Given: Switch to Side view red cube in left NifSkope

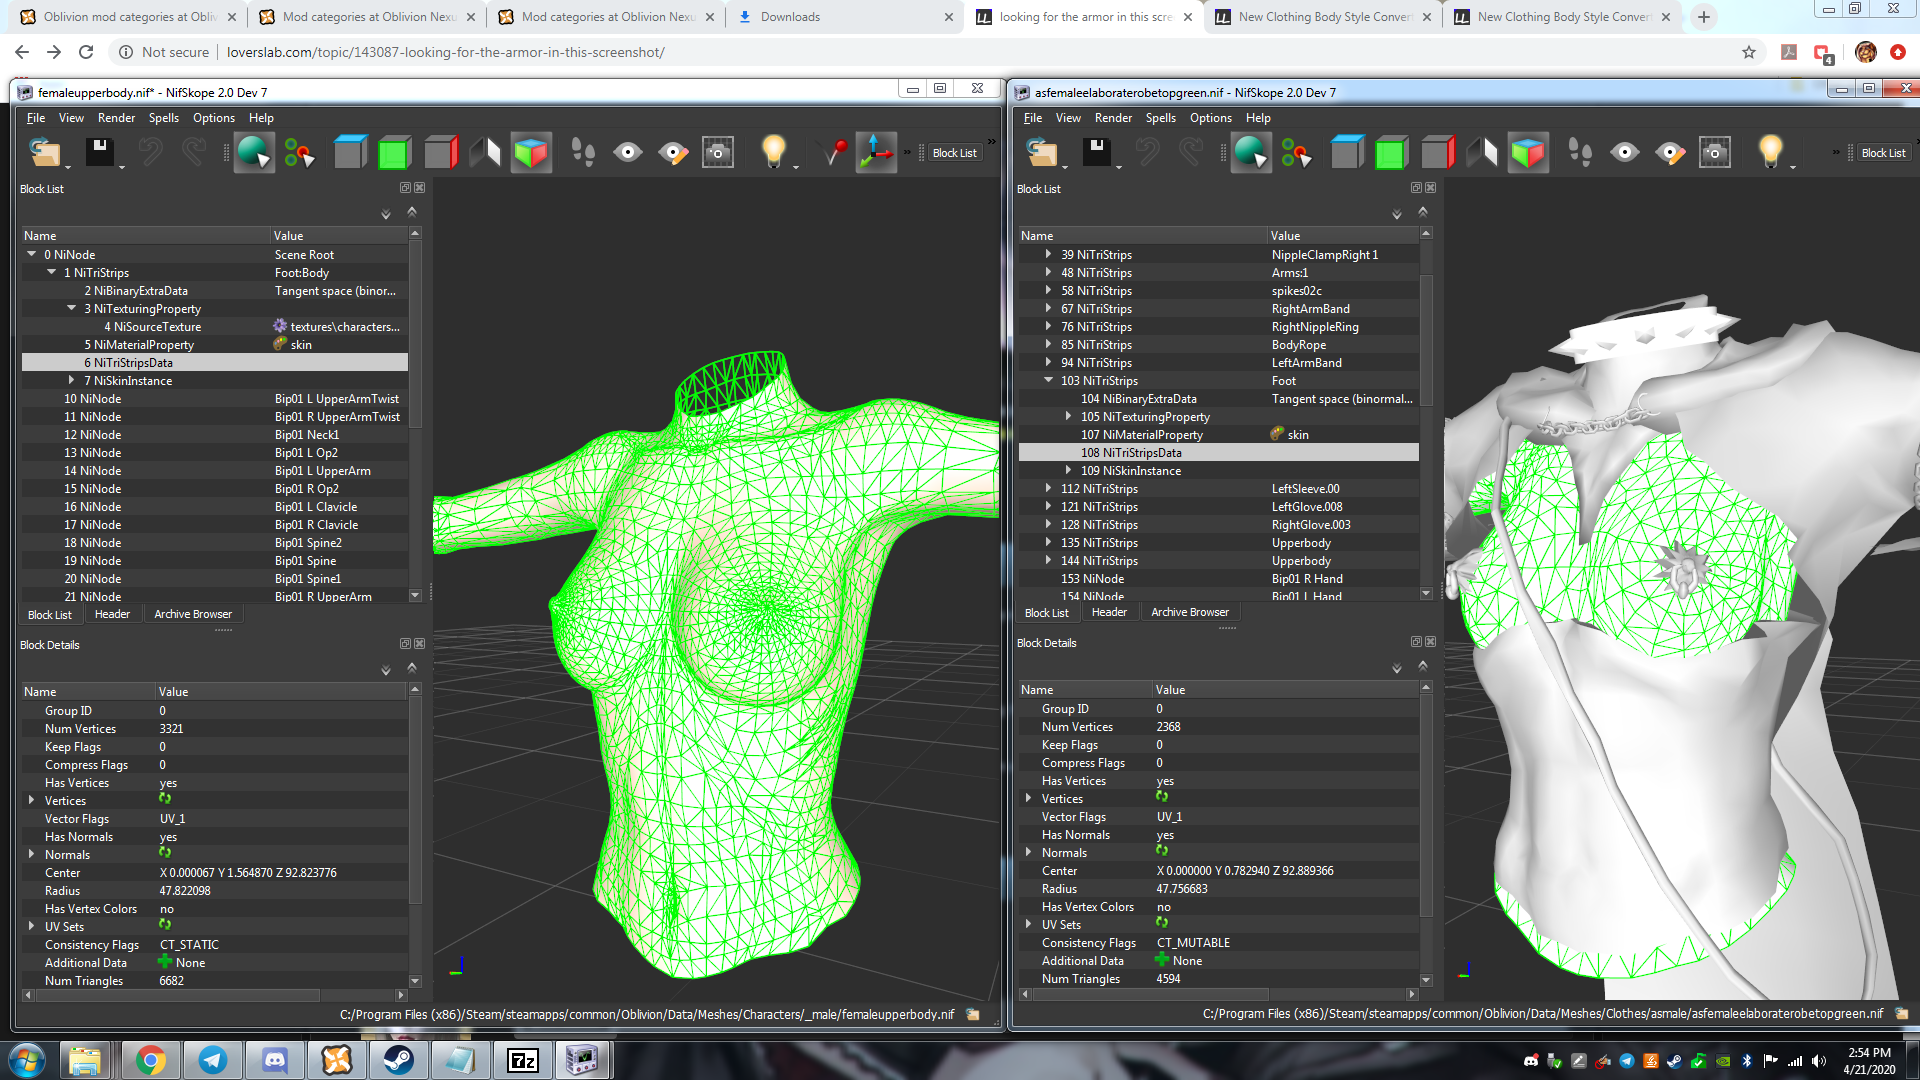Looking at the screenshot, I should pos(440,153).
